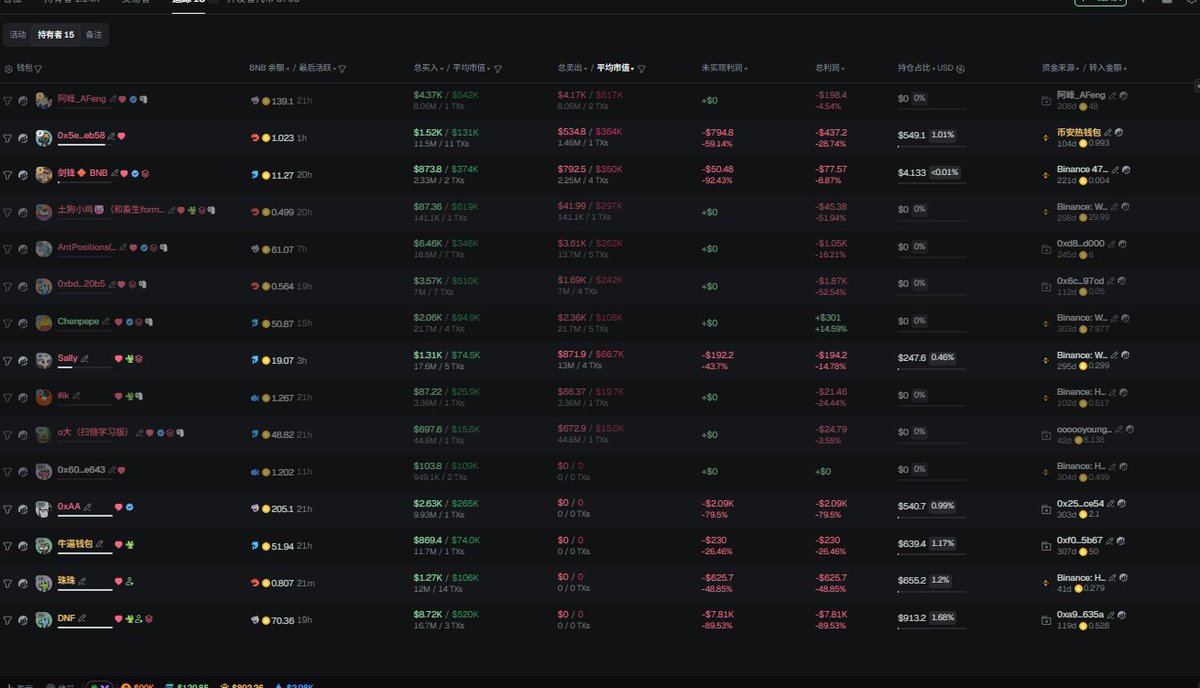1200x688 pixels.
Task: Click the chart icon beside 0xd8...d000 source
Action: pos(1123,243)
